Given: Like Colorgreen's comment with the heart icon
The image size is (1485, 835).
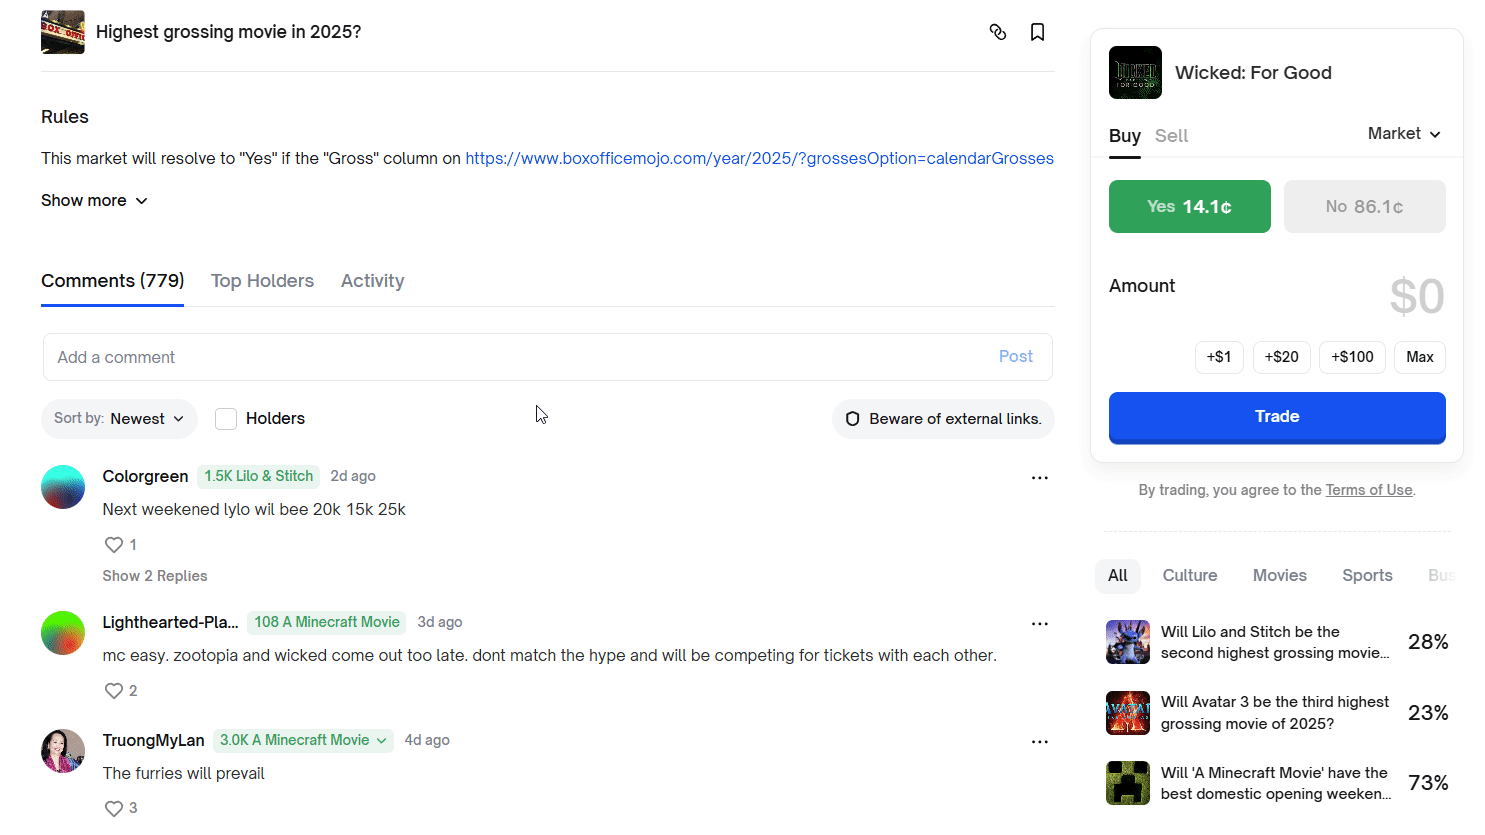Looking at the screenshot, I should click(x=114, y=545).
